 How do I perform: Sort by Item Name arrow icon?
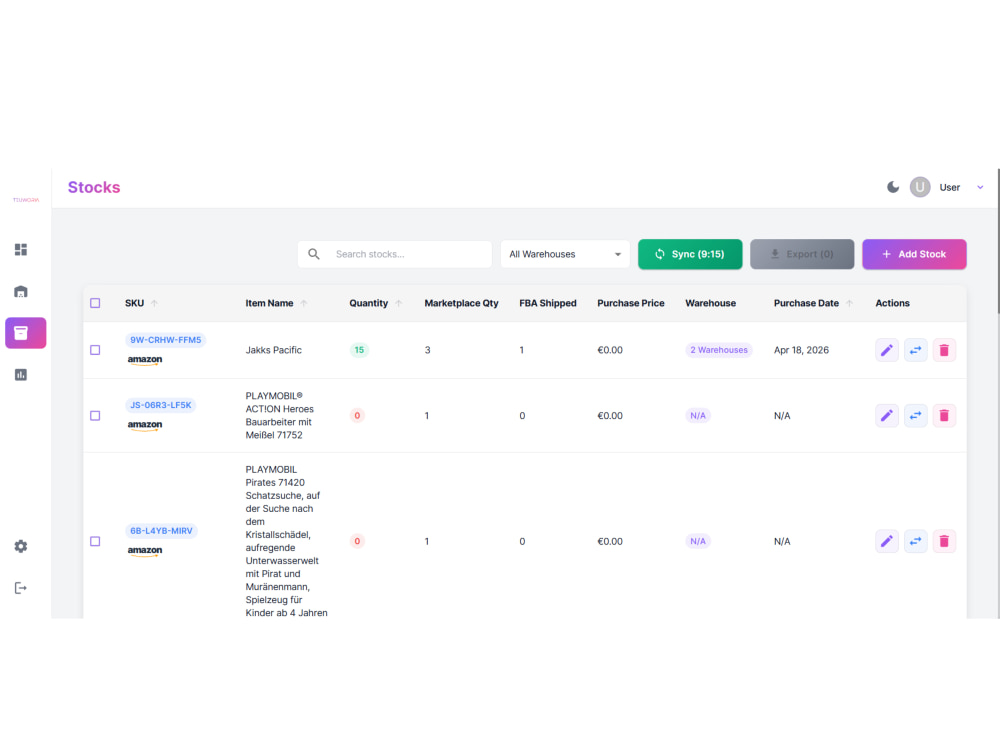(304, 303)
